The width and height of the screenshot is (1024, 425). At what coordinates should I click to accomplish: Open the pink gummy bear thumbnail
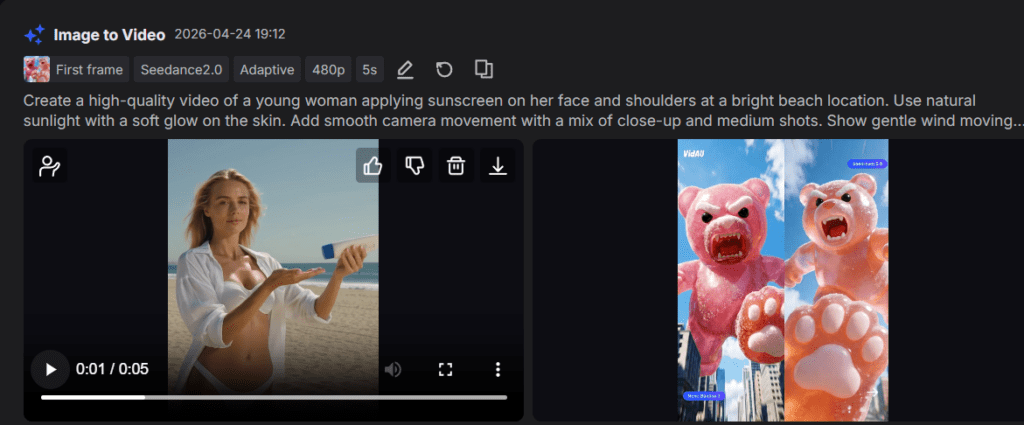pos(782,280)
